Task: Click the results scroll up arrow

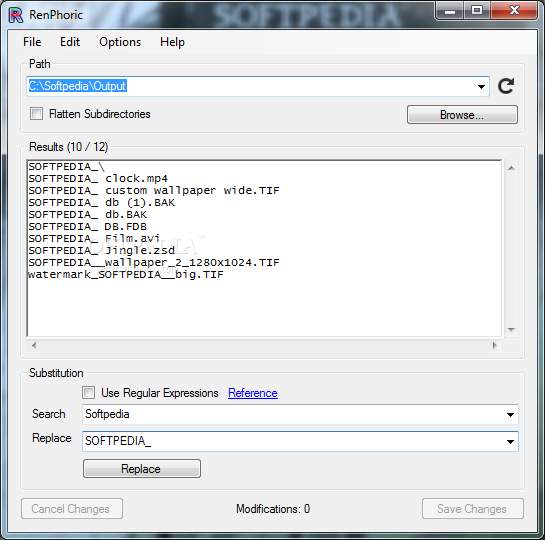Action: coord(511,168)
